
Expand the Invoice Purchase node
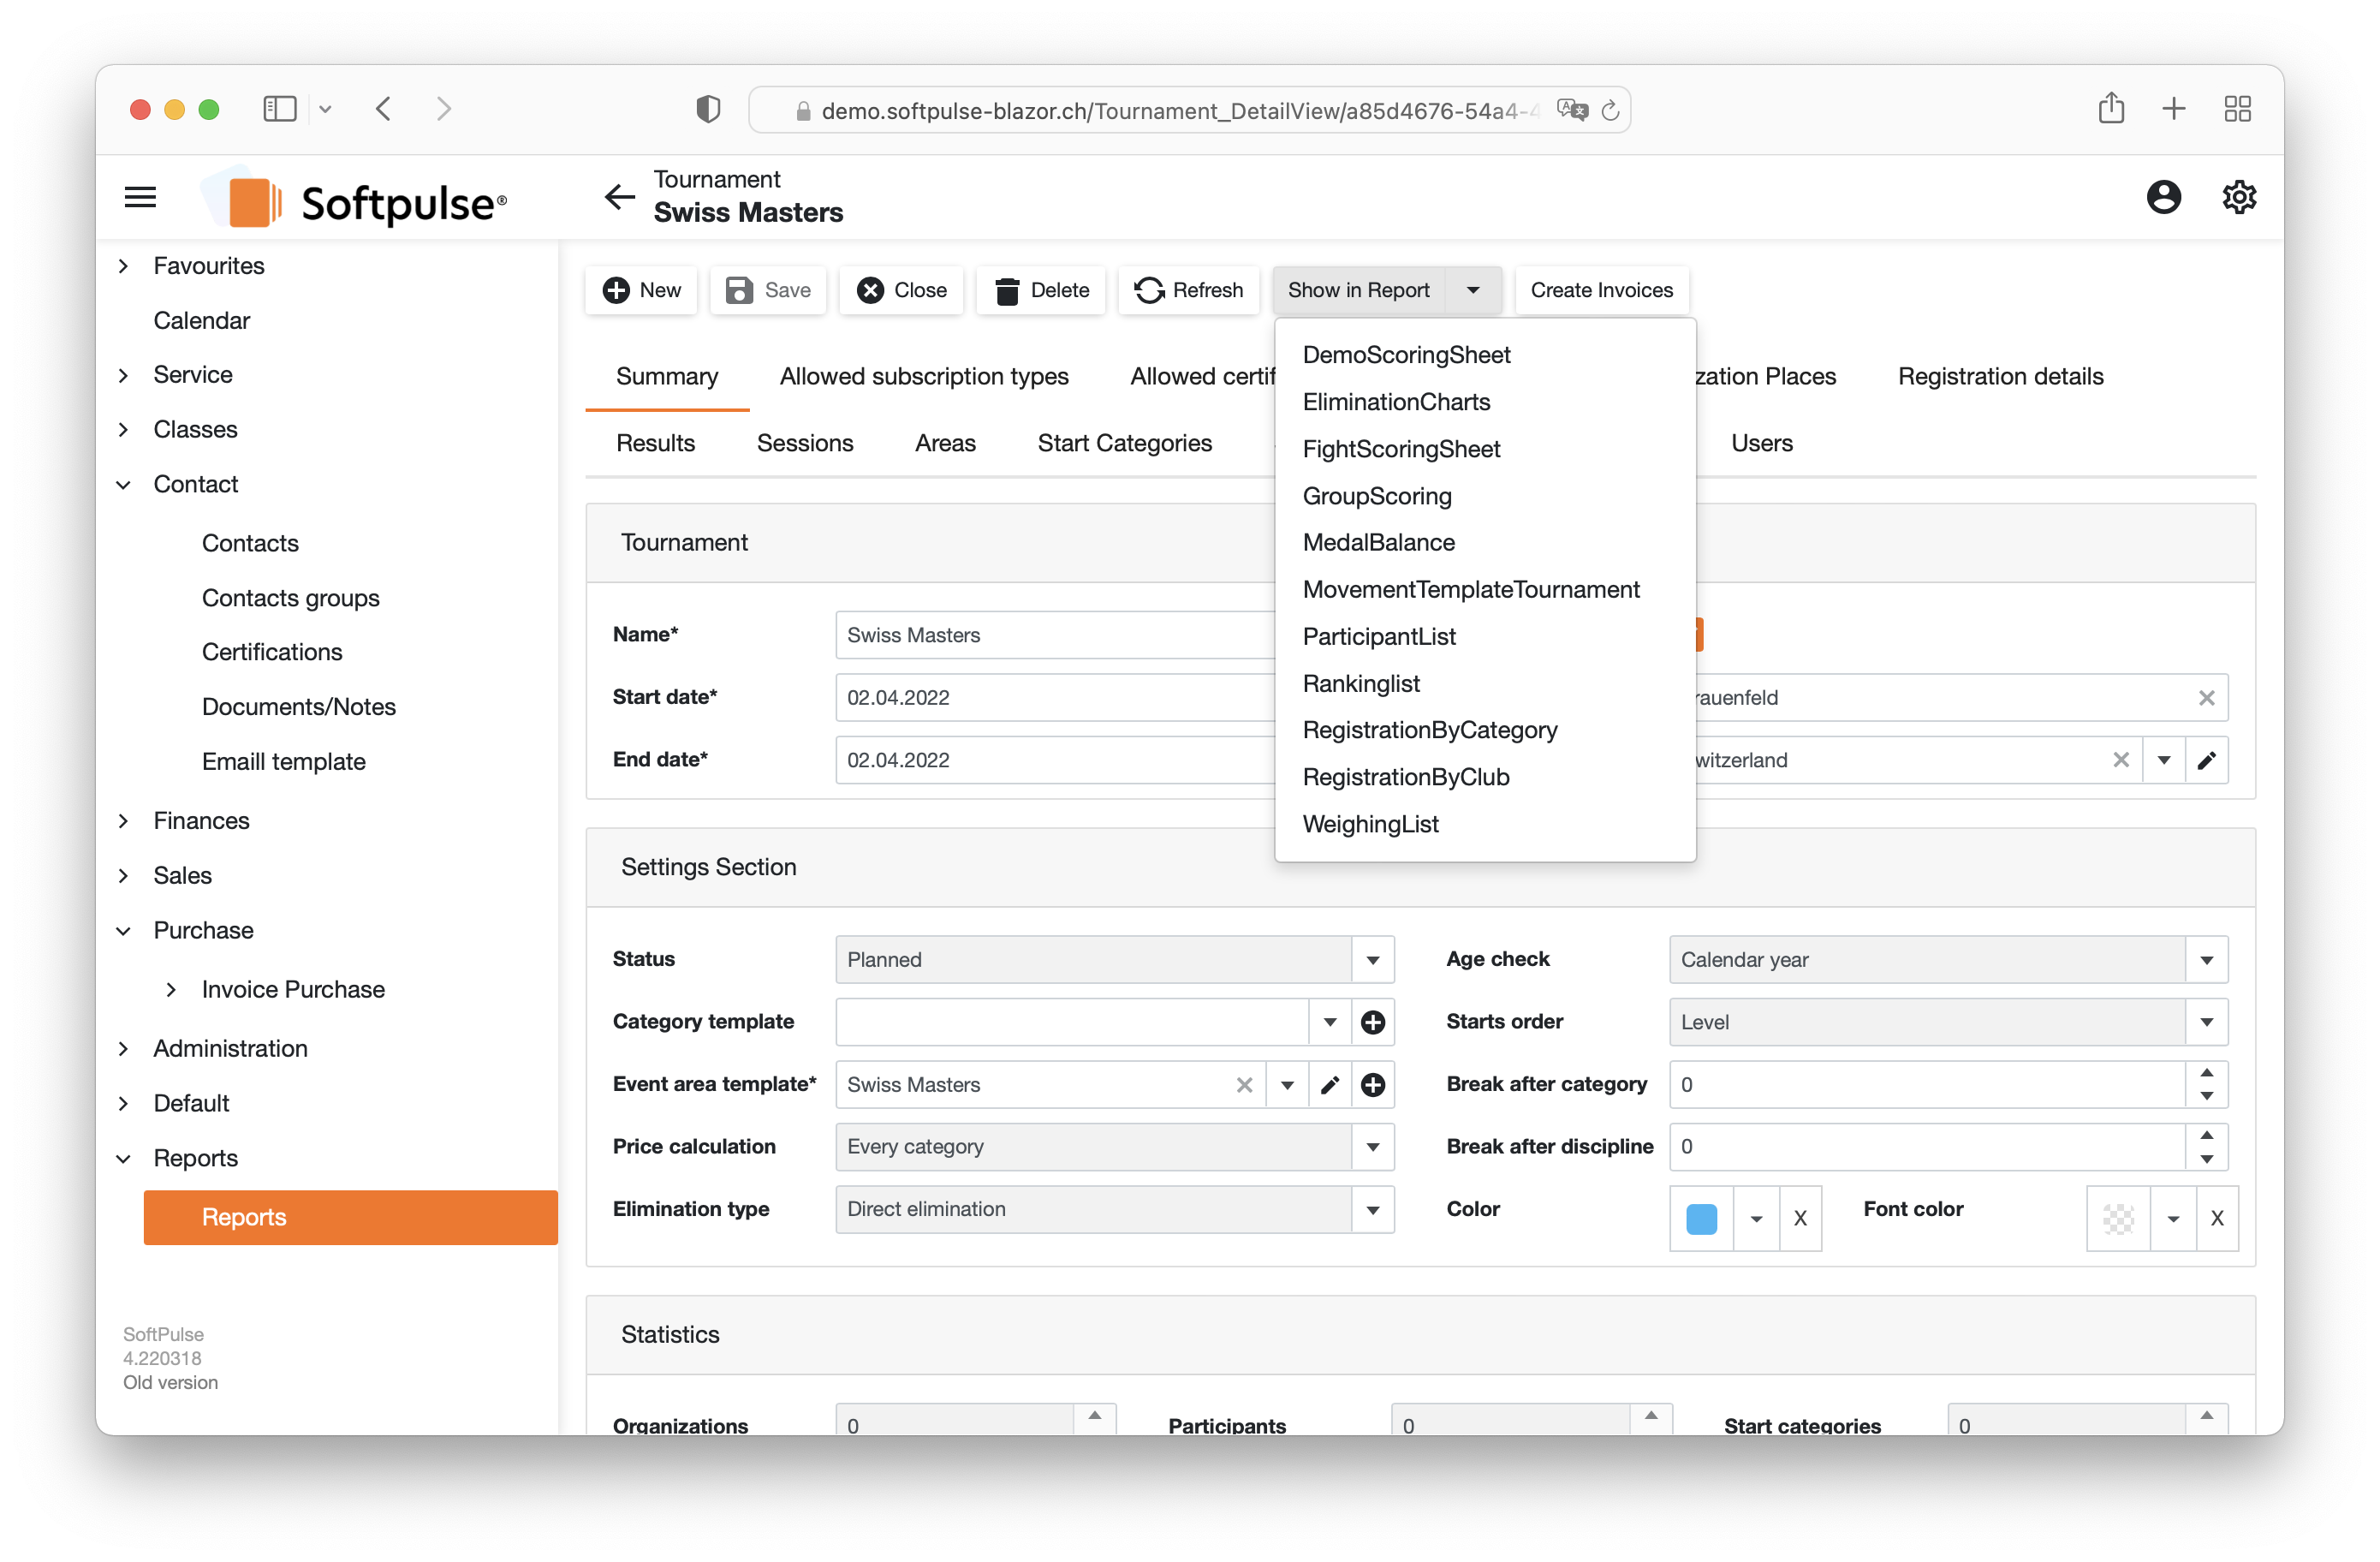click(x=171, y=989)
